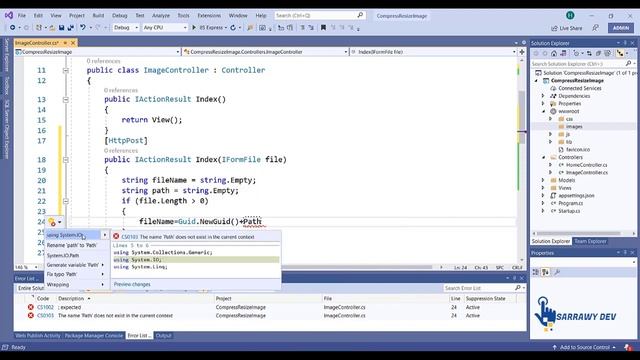Expand the Dependencies node
This screenshot has height=360, width=640.
(x=543, y=96)
